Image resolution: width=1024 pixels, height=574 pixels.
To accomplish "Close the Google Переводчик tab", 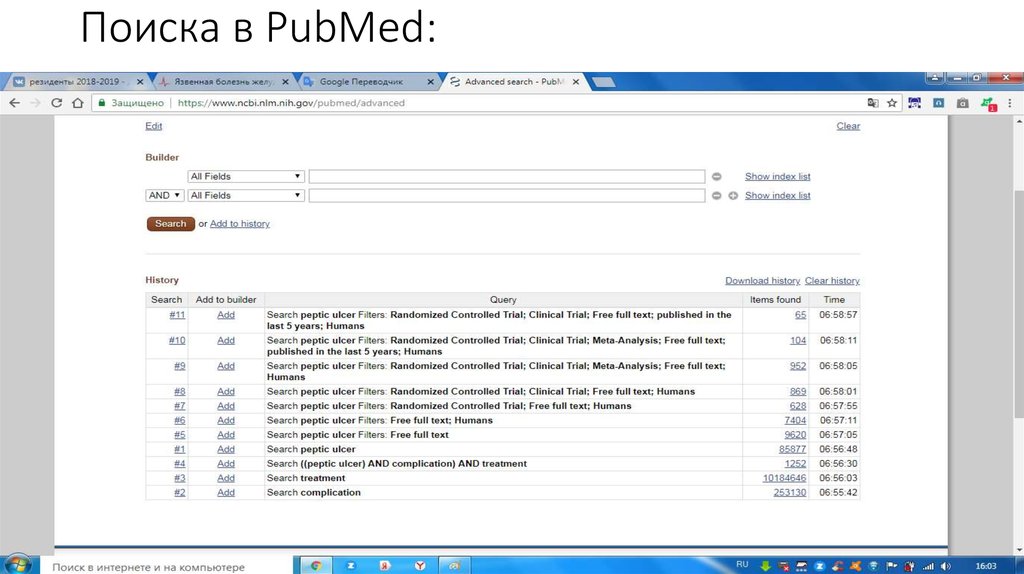I will coord(430,82).
